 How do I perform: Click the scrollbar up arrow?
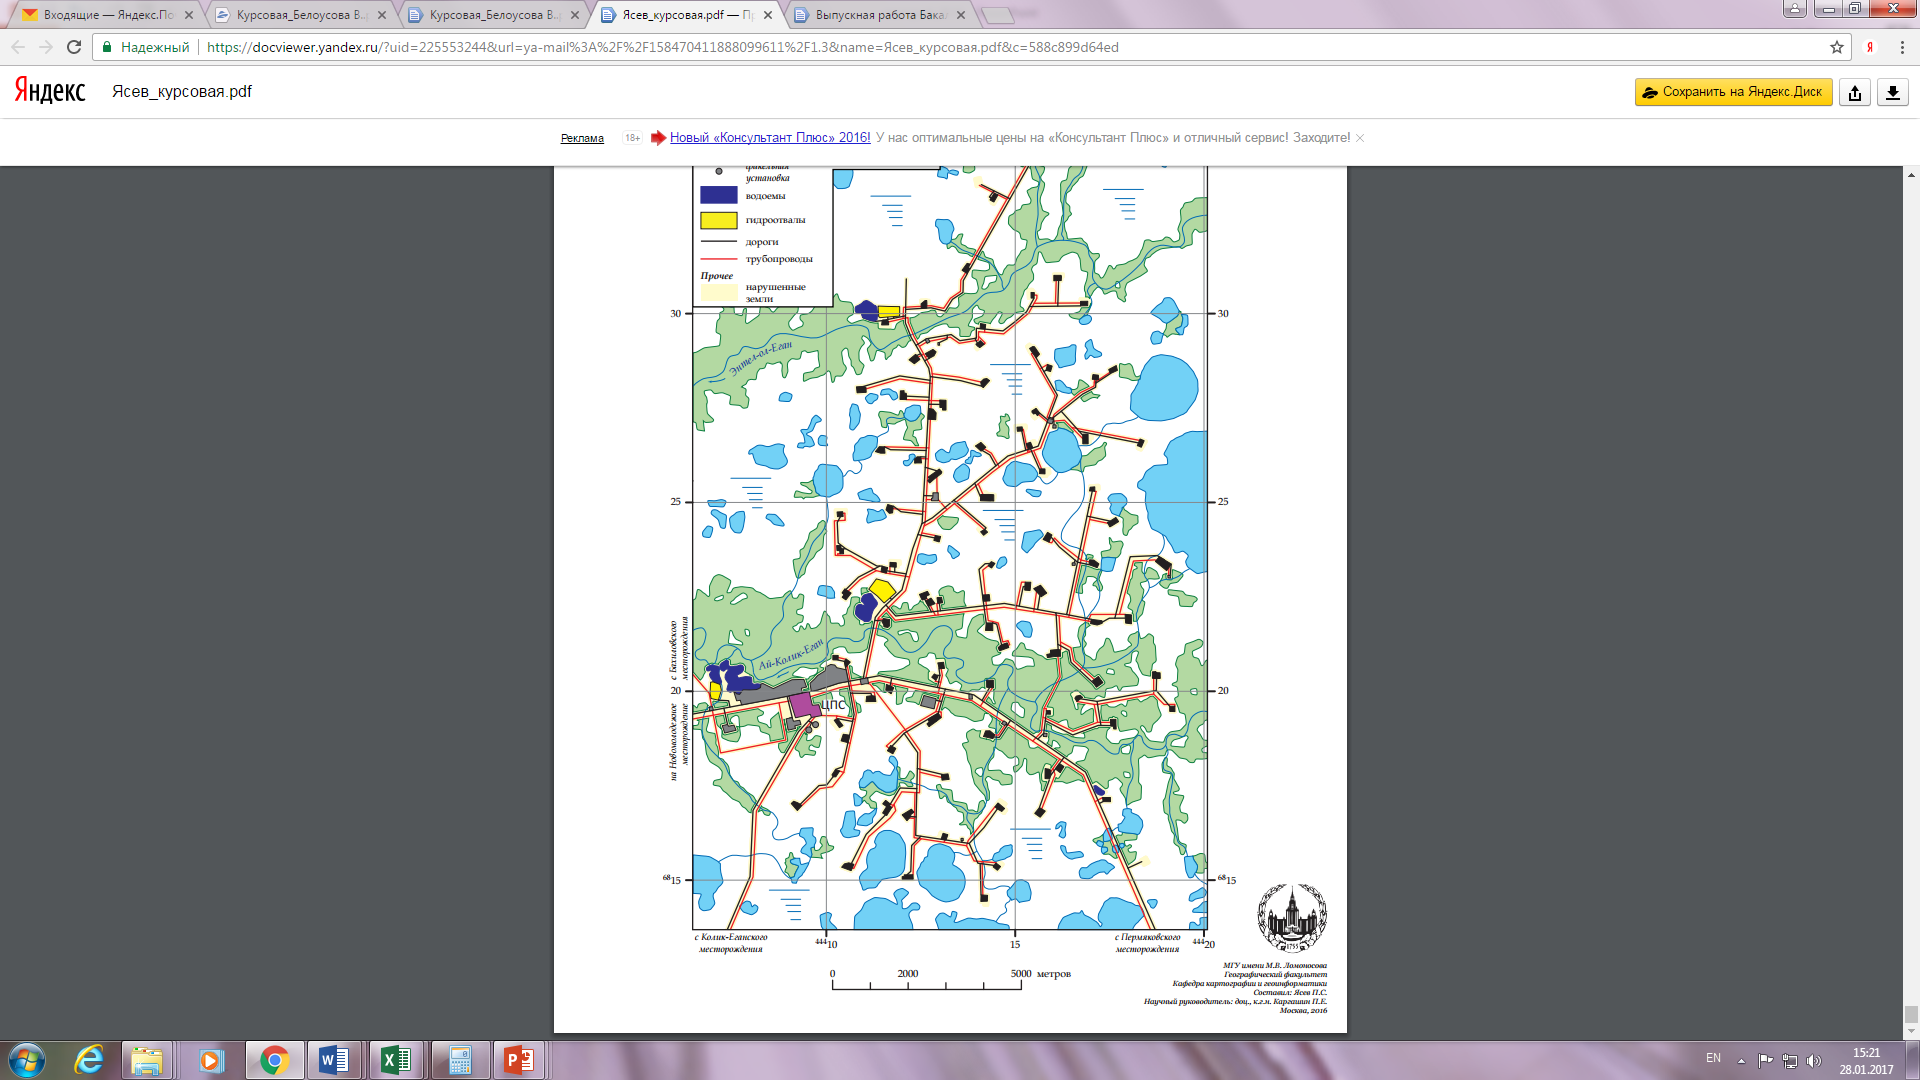click(1911, 175)
